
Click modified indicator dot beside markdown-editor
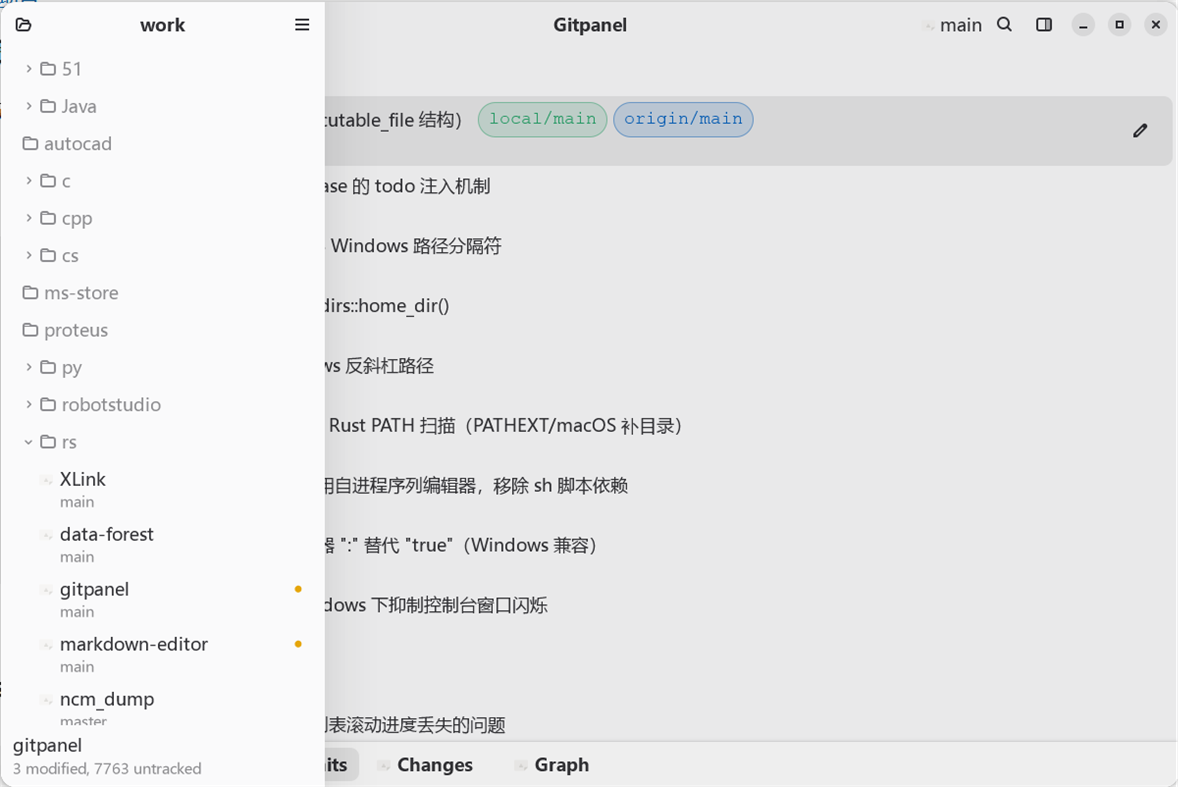(298, 644)
